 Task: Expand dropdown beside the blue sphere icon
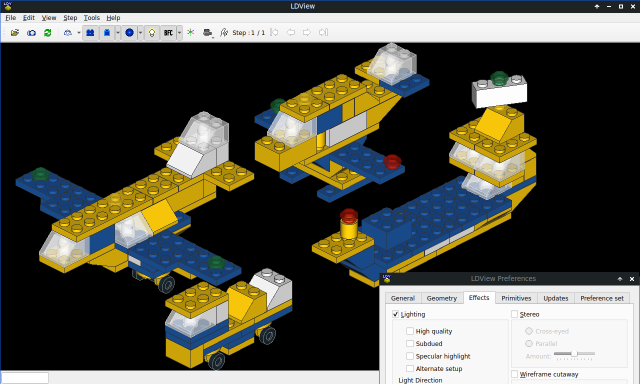tap(140, 33)
